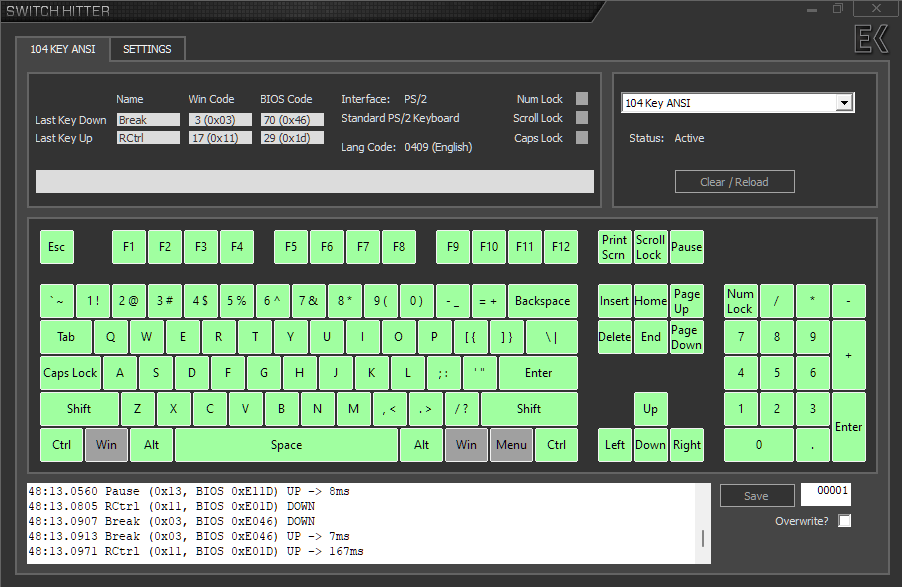This screenshot has height=587, width=902.
Task: Click the Save button above the counter
Action: (757, 495)
